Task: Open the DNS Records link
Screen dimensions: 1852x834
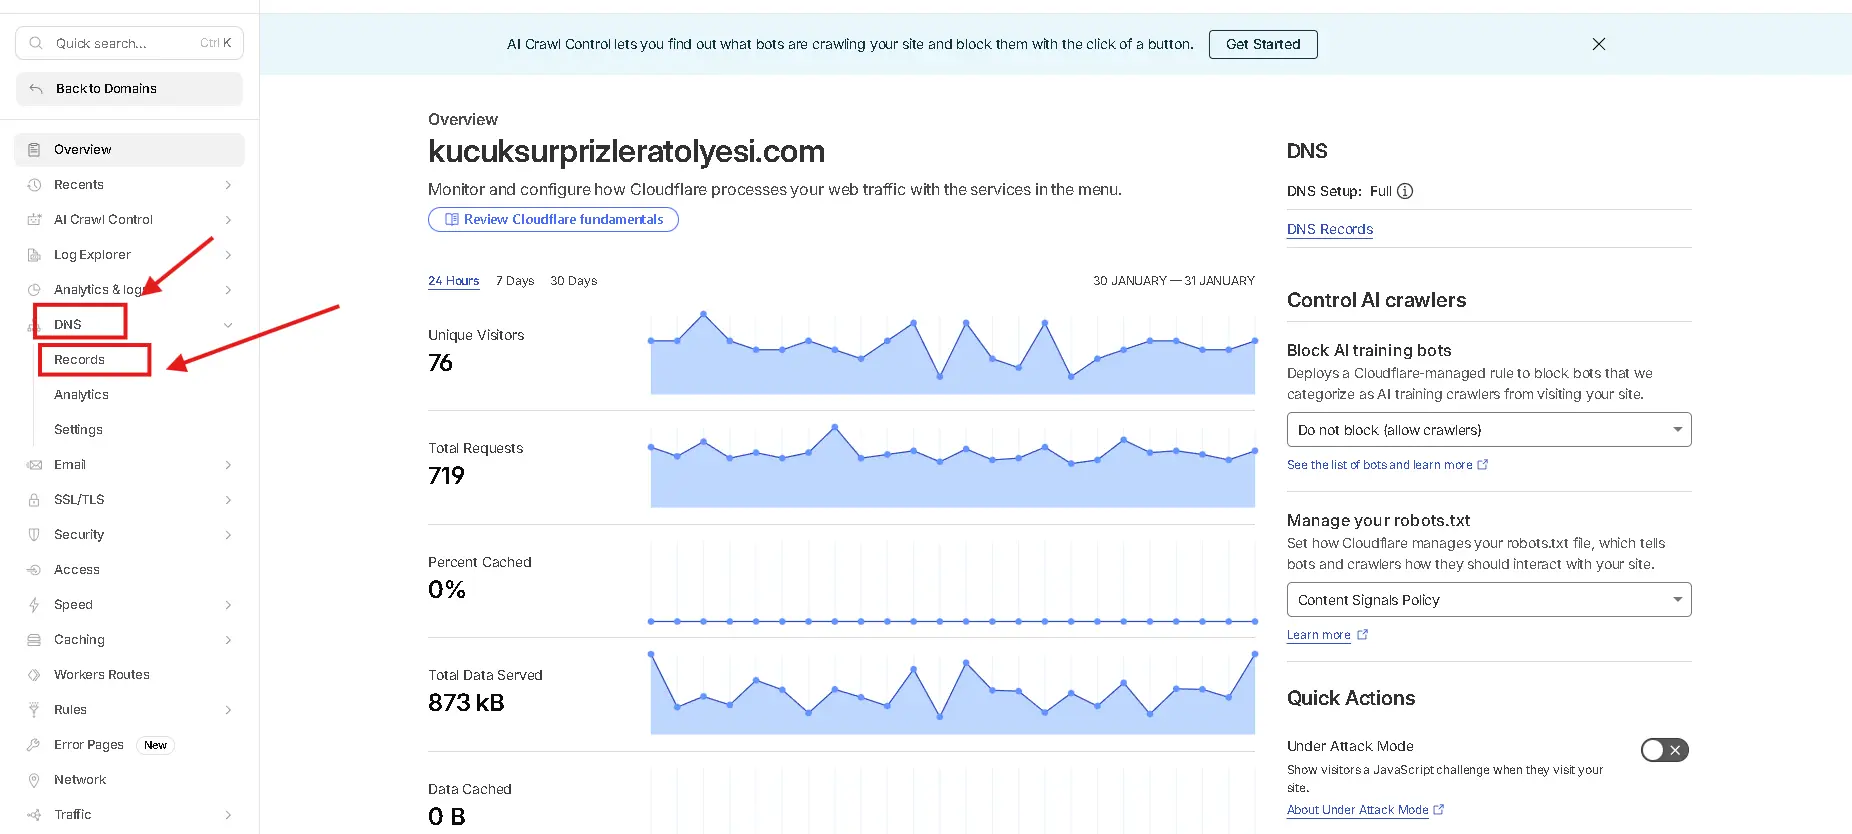Action: click(x=1329, y=229)
